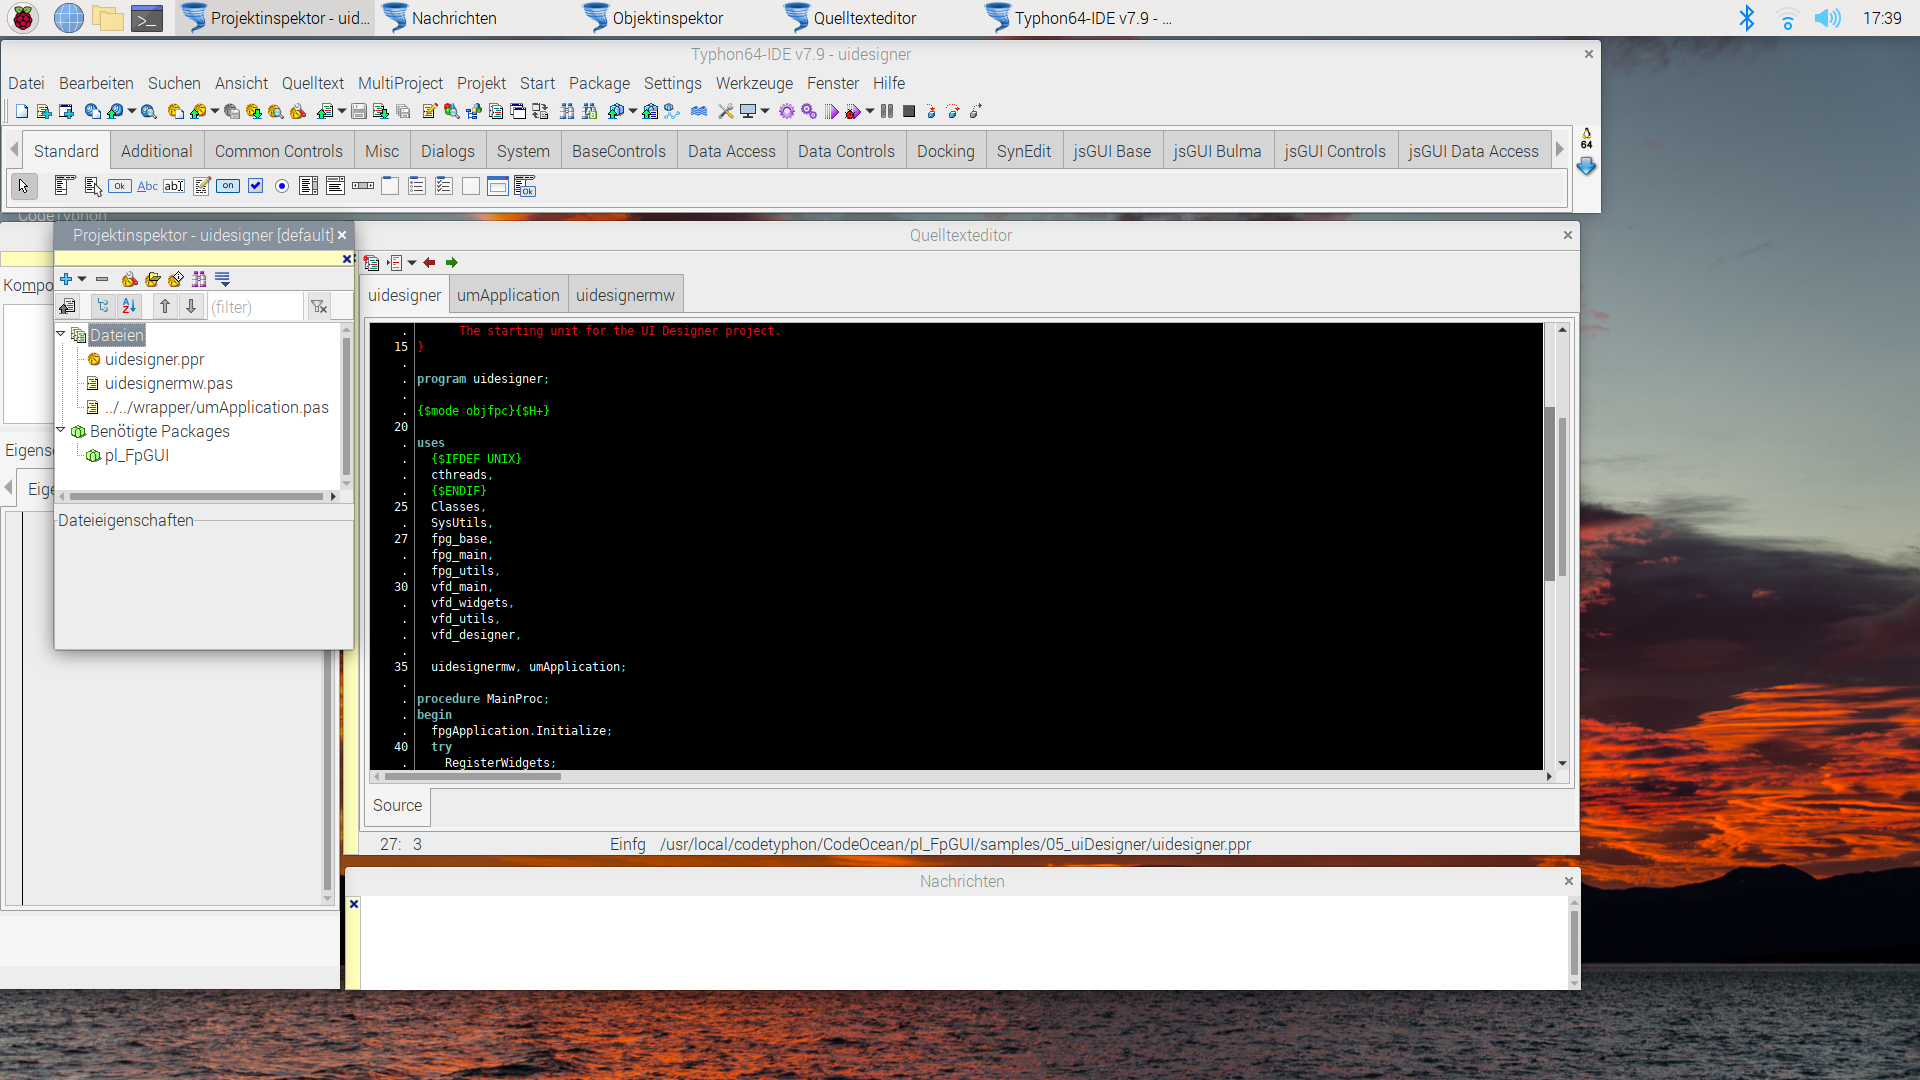Select the TMainMenu component icon

(65, 186)
